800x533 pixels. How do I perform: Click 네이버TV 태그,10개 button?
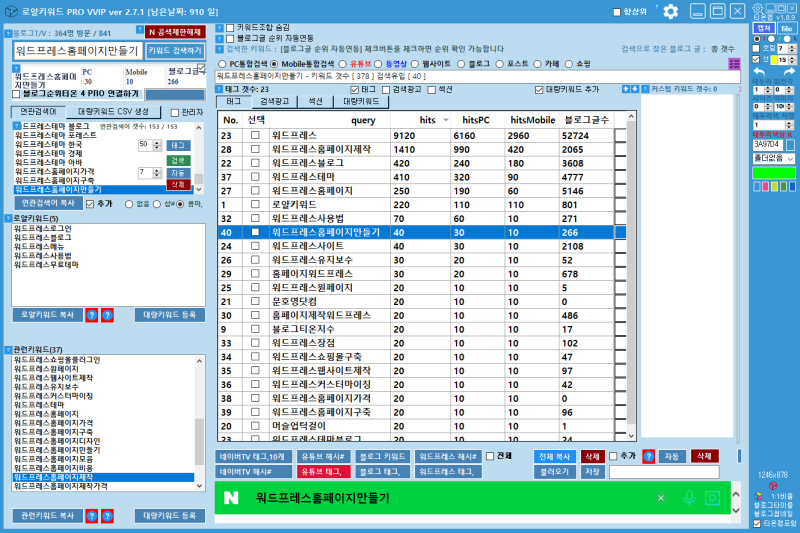pyautogui.click(x=253, y=456)
